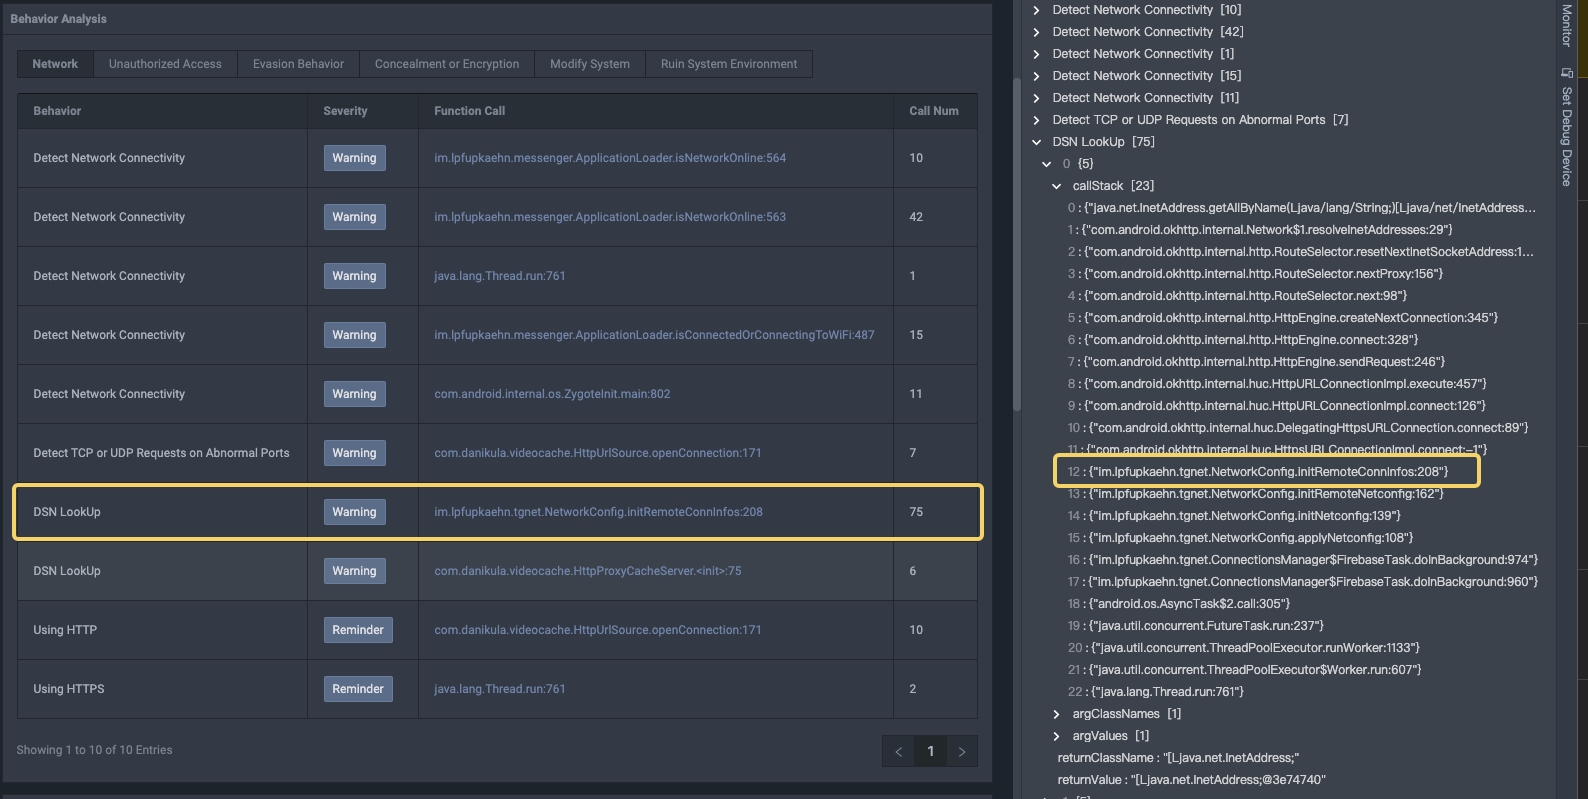Select DSN LookUp row with call num 6

(x=497, y=571)
